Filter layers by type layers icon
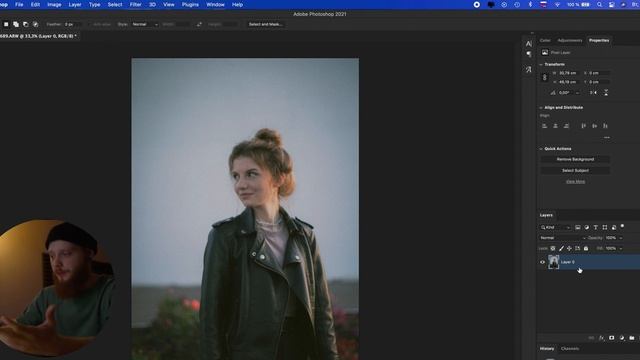Viewport: 640px width, 360px height. click(x=596, y=227)
